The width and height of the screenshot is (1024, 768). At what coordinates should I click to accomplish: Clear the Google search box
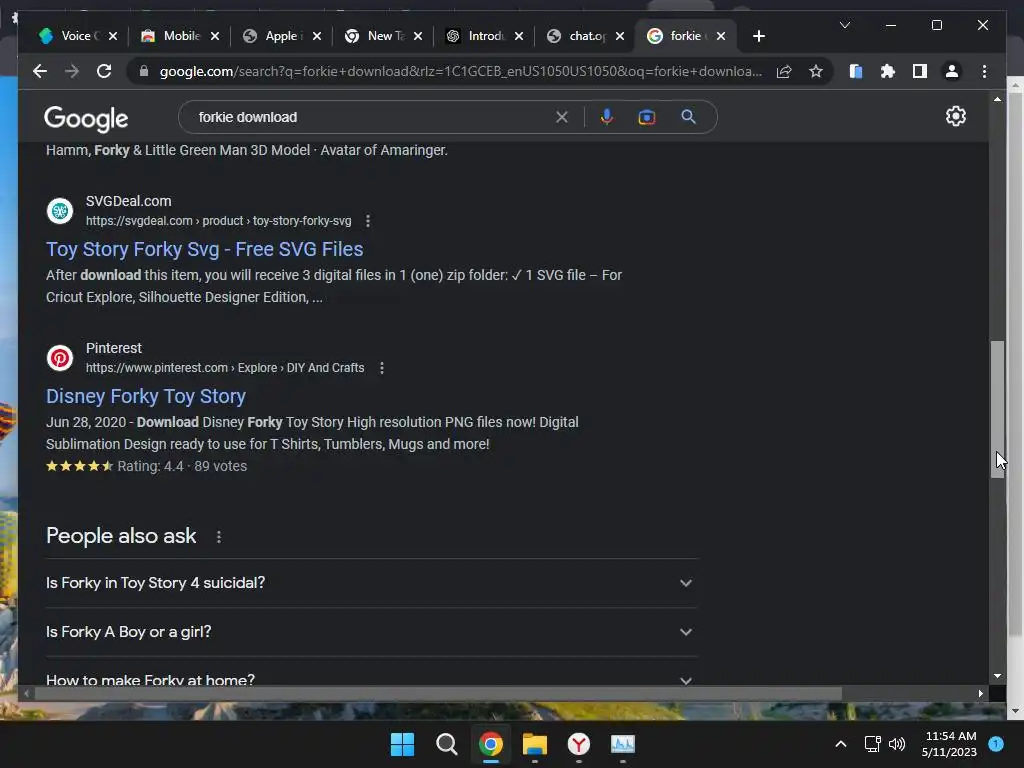click(562, 117)
